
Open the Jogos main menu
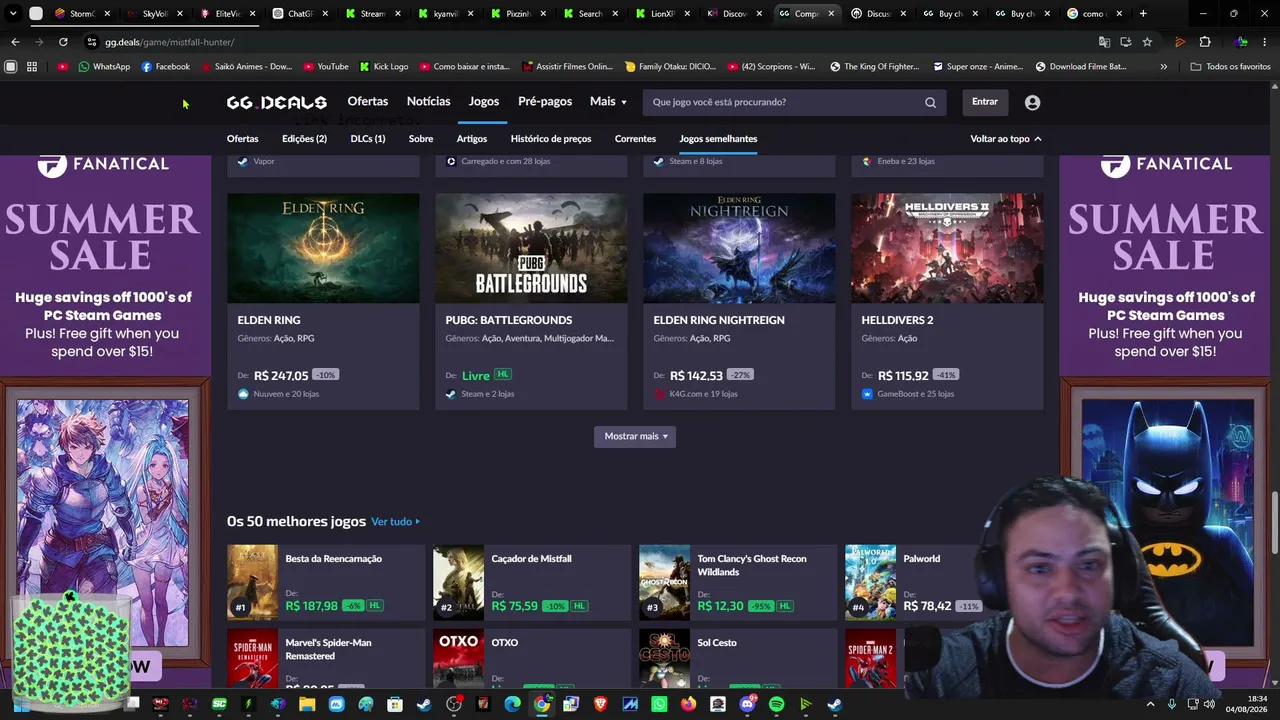[484, 102]
